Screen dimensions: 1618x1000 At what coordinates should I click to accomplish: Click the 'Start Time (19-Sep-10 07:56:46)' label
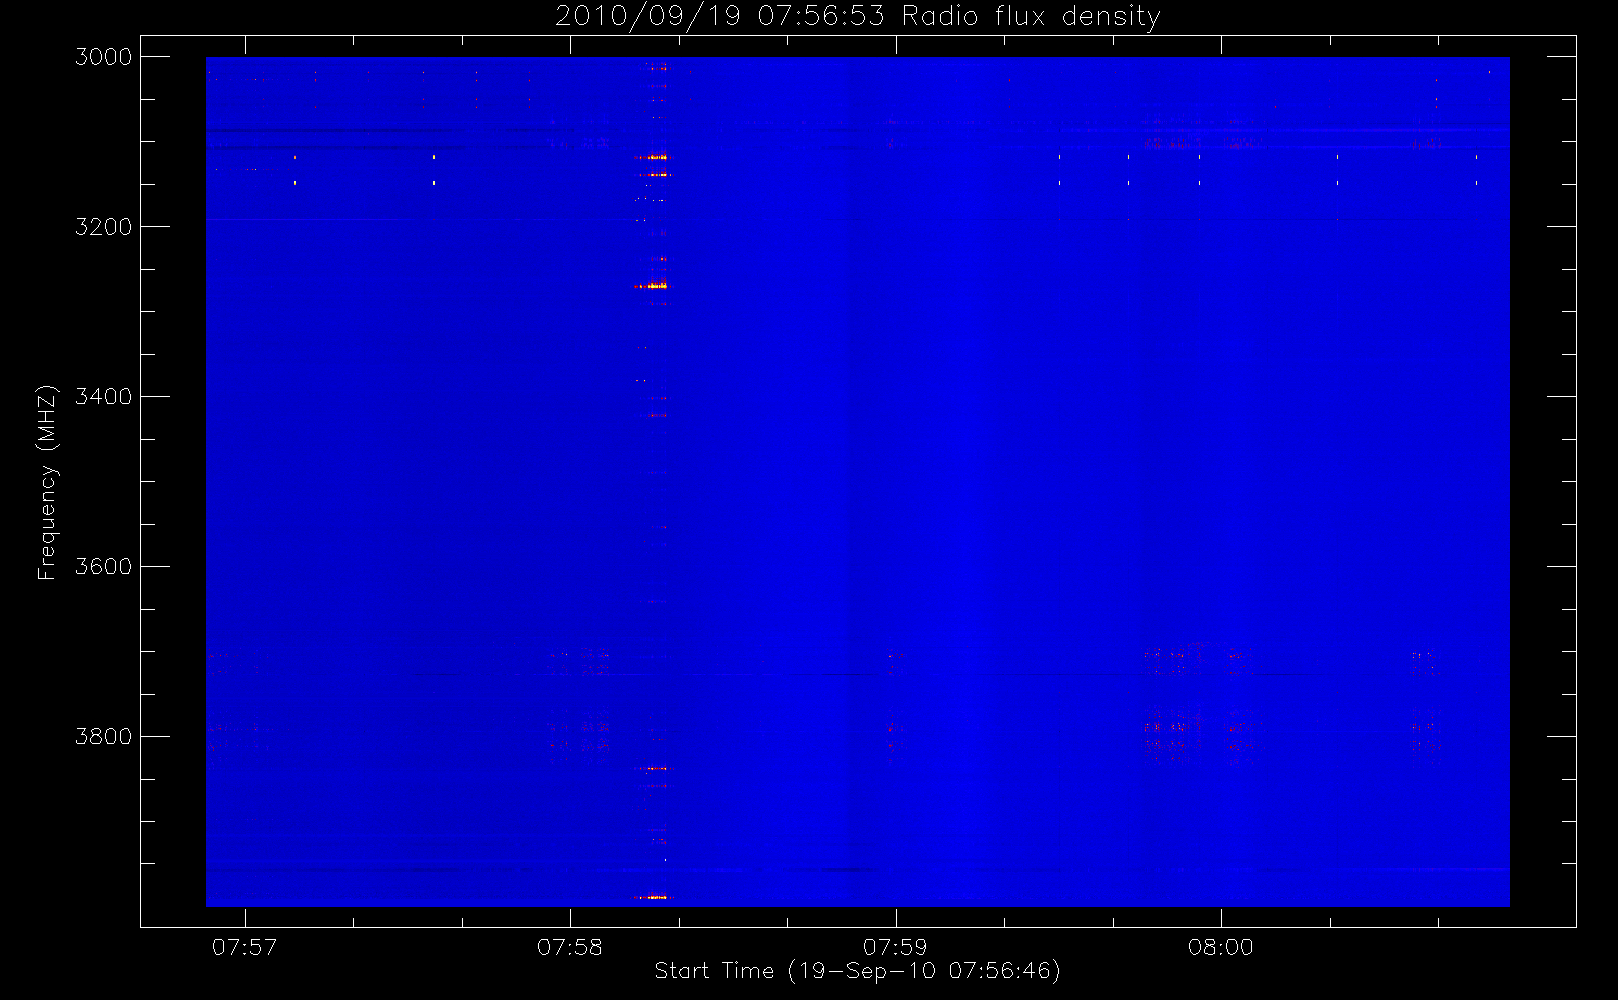tap(857, 971)
